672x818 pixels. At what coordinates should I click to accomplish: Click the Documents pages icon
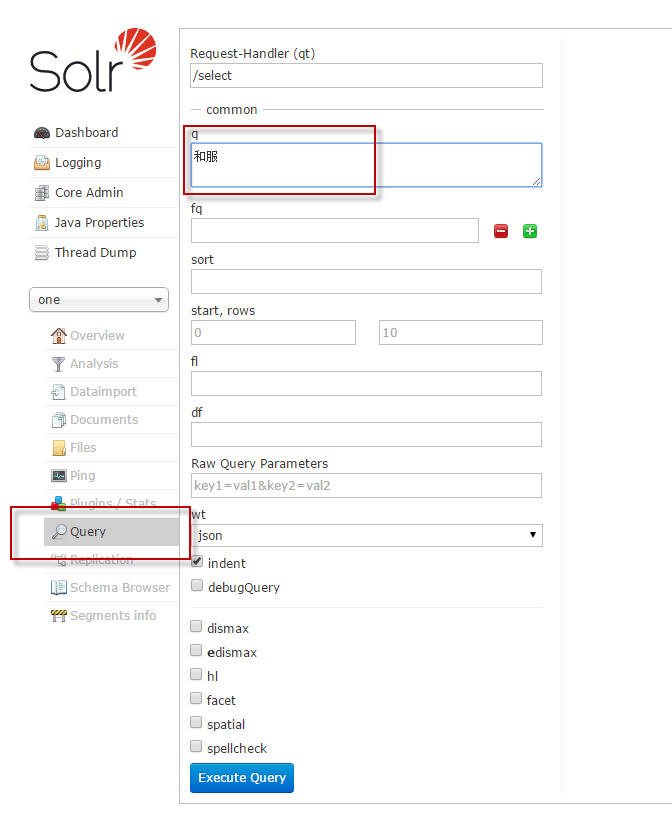pyautogui.click(x=59, y=420)
